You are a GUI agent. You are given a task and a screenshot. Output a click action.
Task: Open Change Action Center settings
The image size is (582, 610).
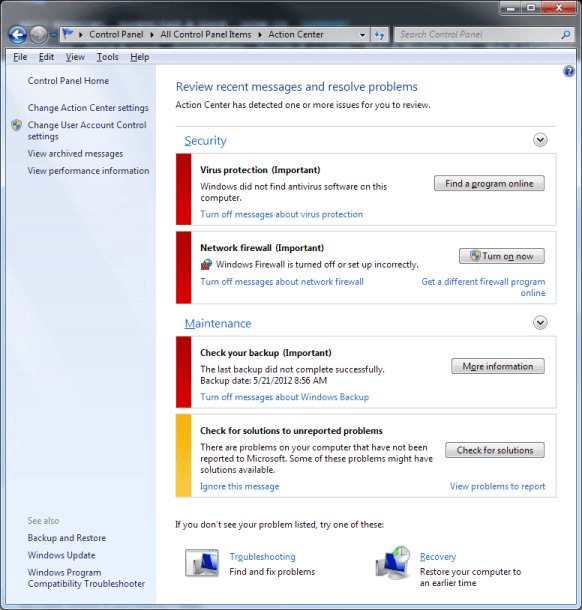(88, 107)
